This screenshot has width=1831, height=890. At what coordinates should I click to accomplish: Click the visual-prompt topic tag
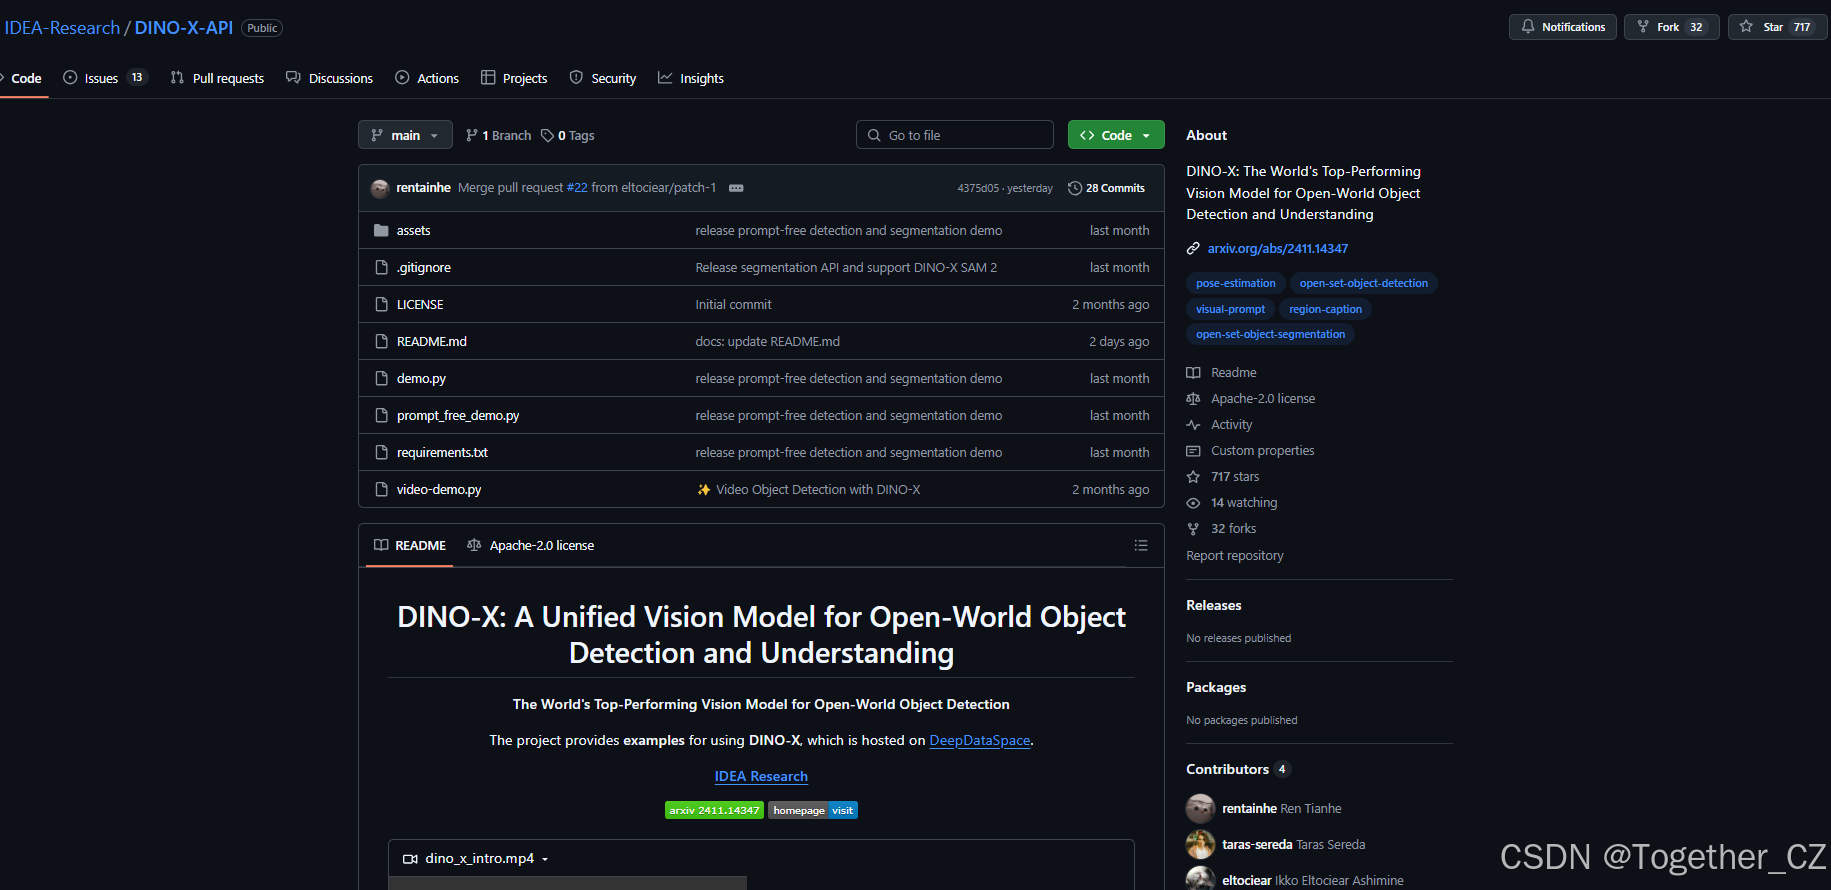(x=1230, y=309)
